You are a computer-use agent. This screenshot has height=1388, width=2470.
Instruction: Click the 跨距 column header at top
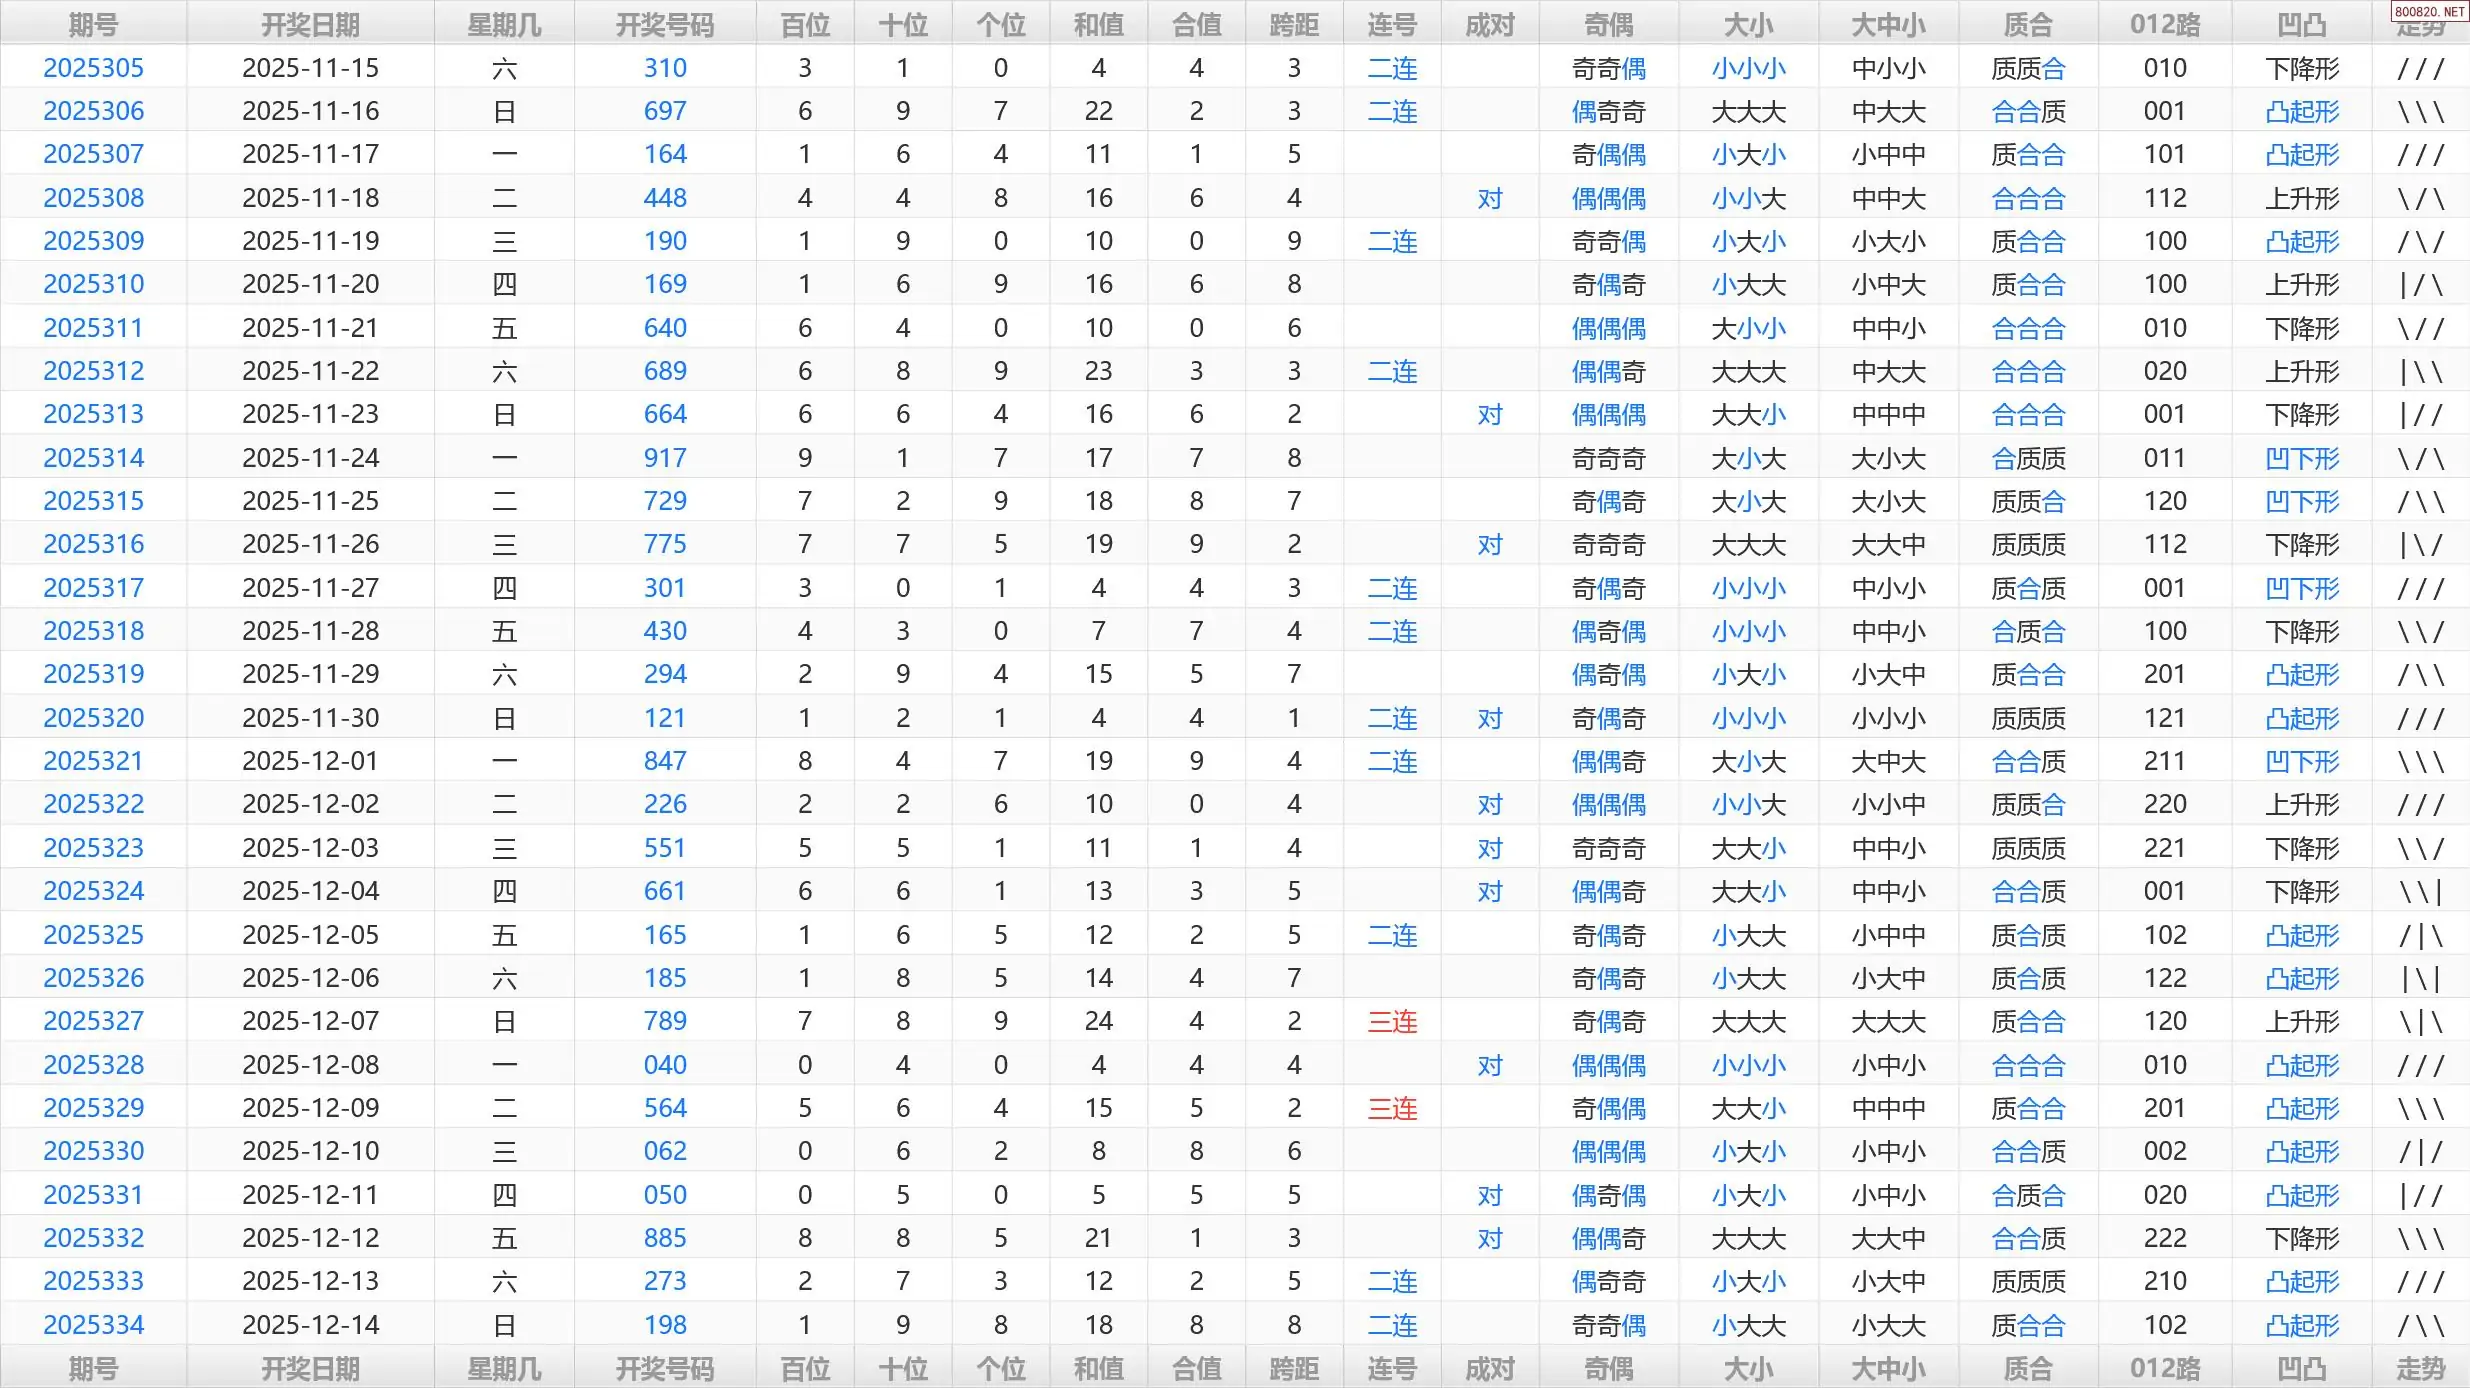1294,25
